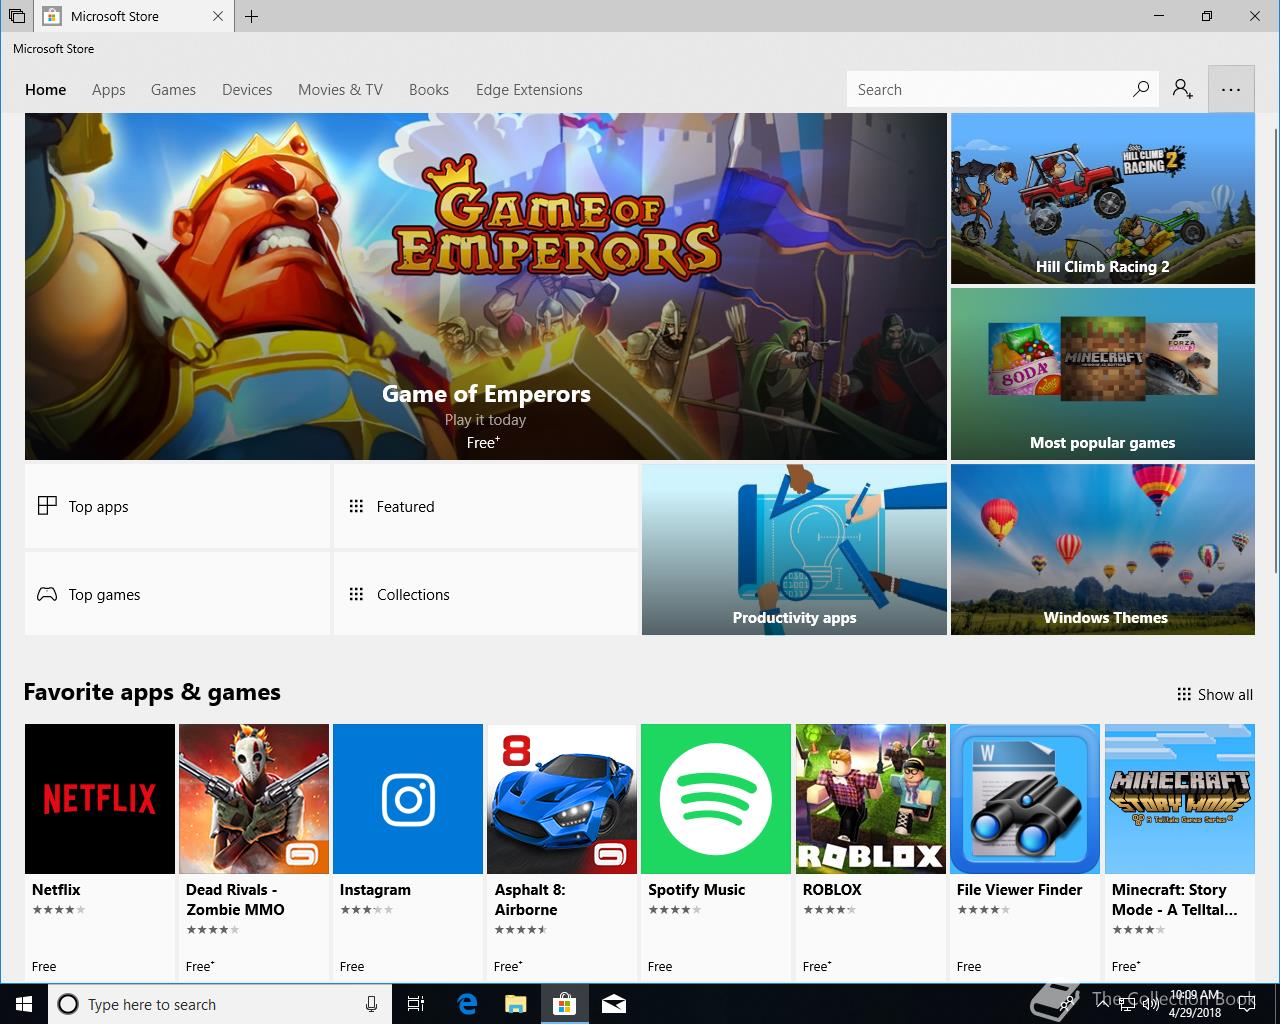Open the Mail app from taskbar

614,1004
